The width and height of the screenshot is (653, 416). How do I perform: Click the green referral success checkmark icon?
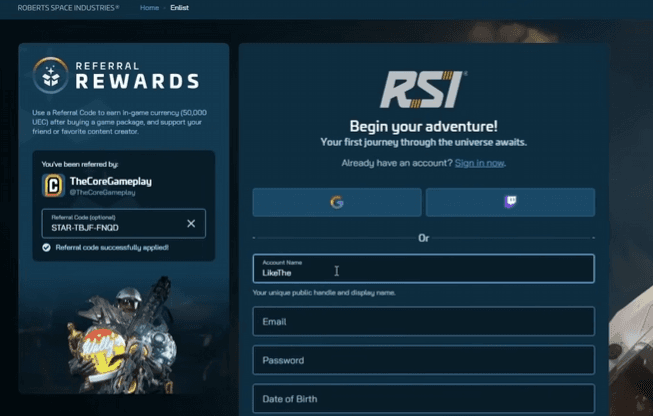click(46, 248)
